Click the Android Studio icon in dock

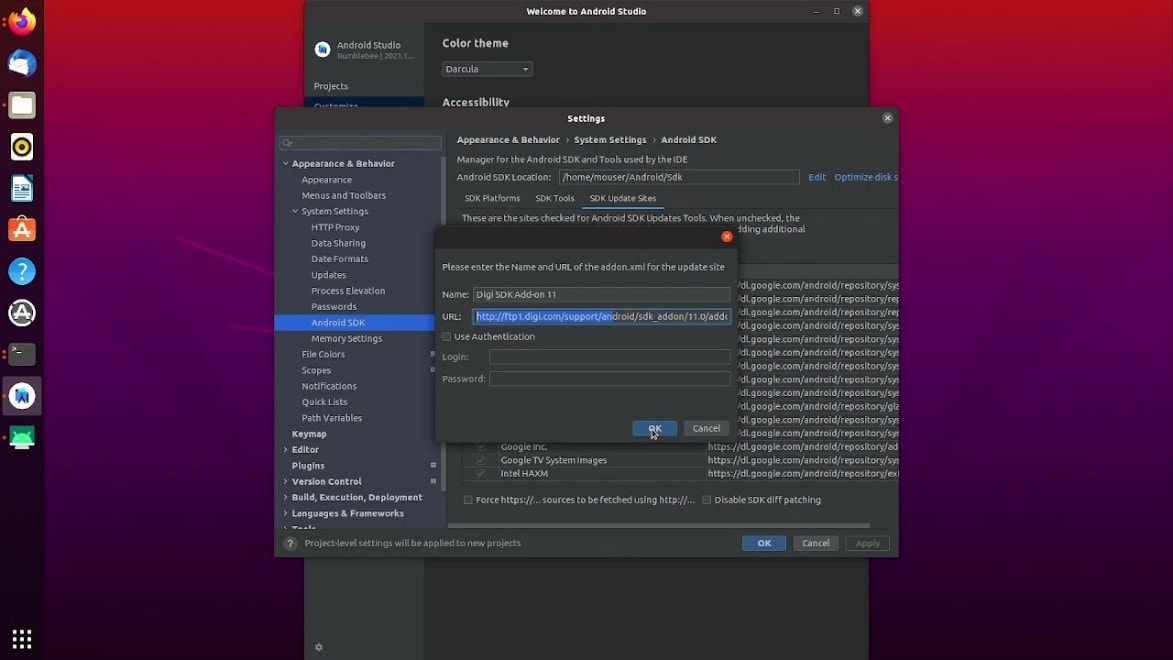[22, 396]
